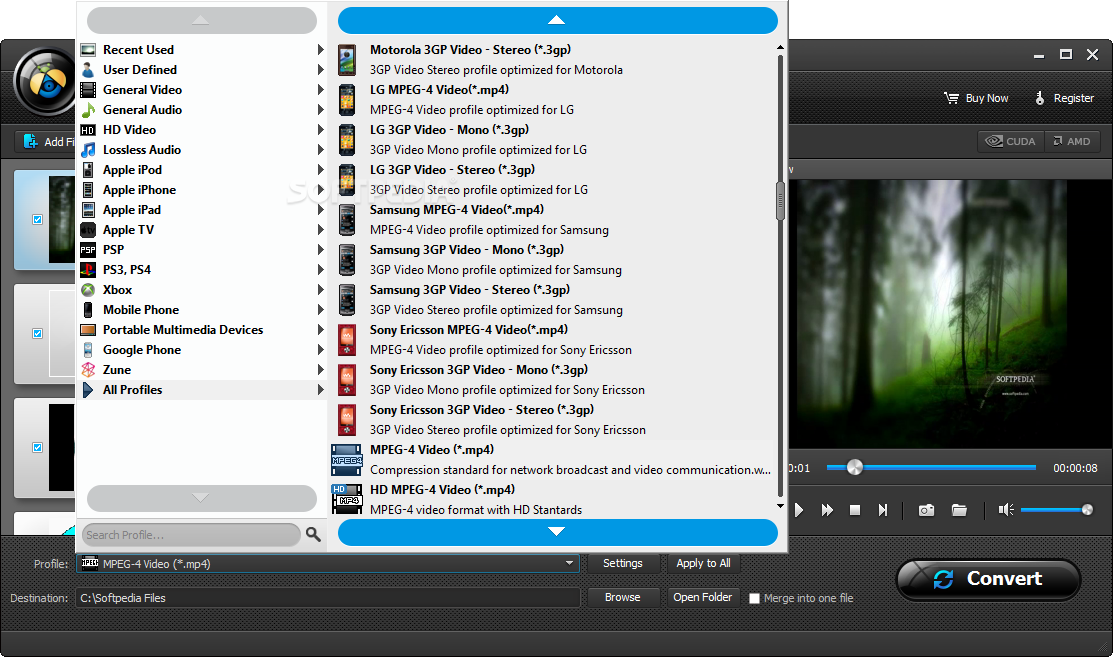Open snapshot folder icon in player

pos(959,510)
